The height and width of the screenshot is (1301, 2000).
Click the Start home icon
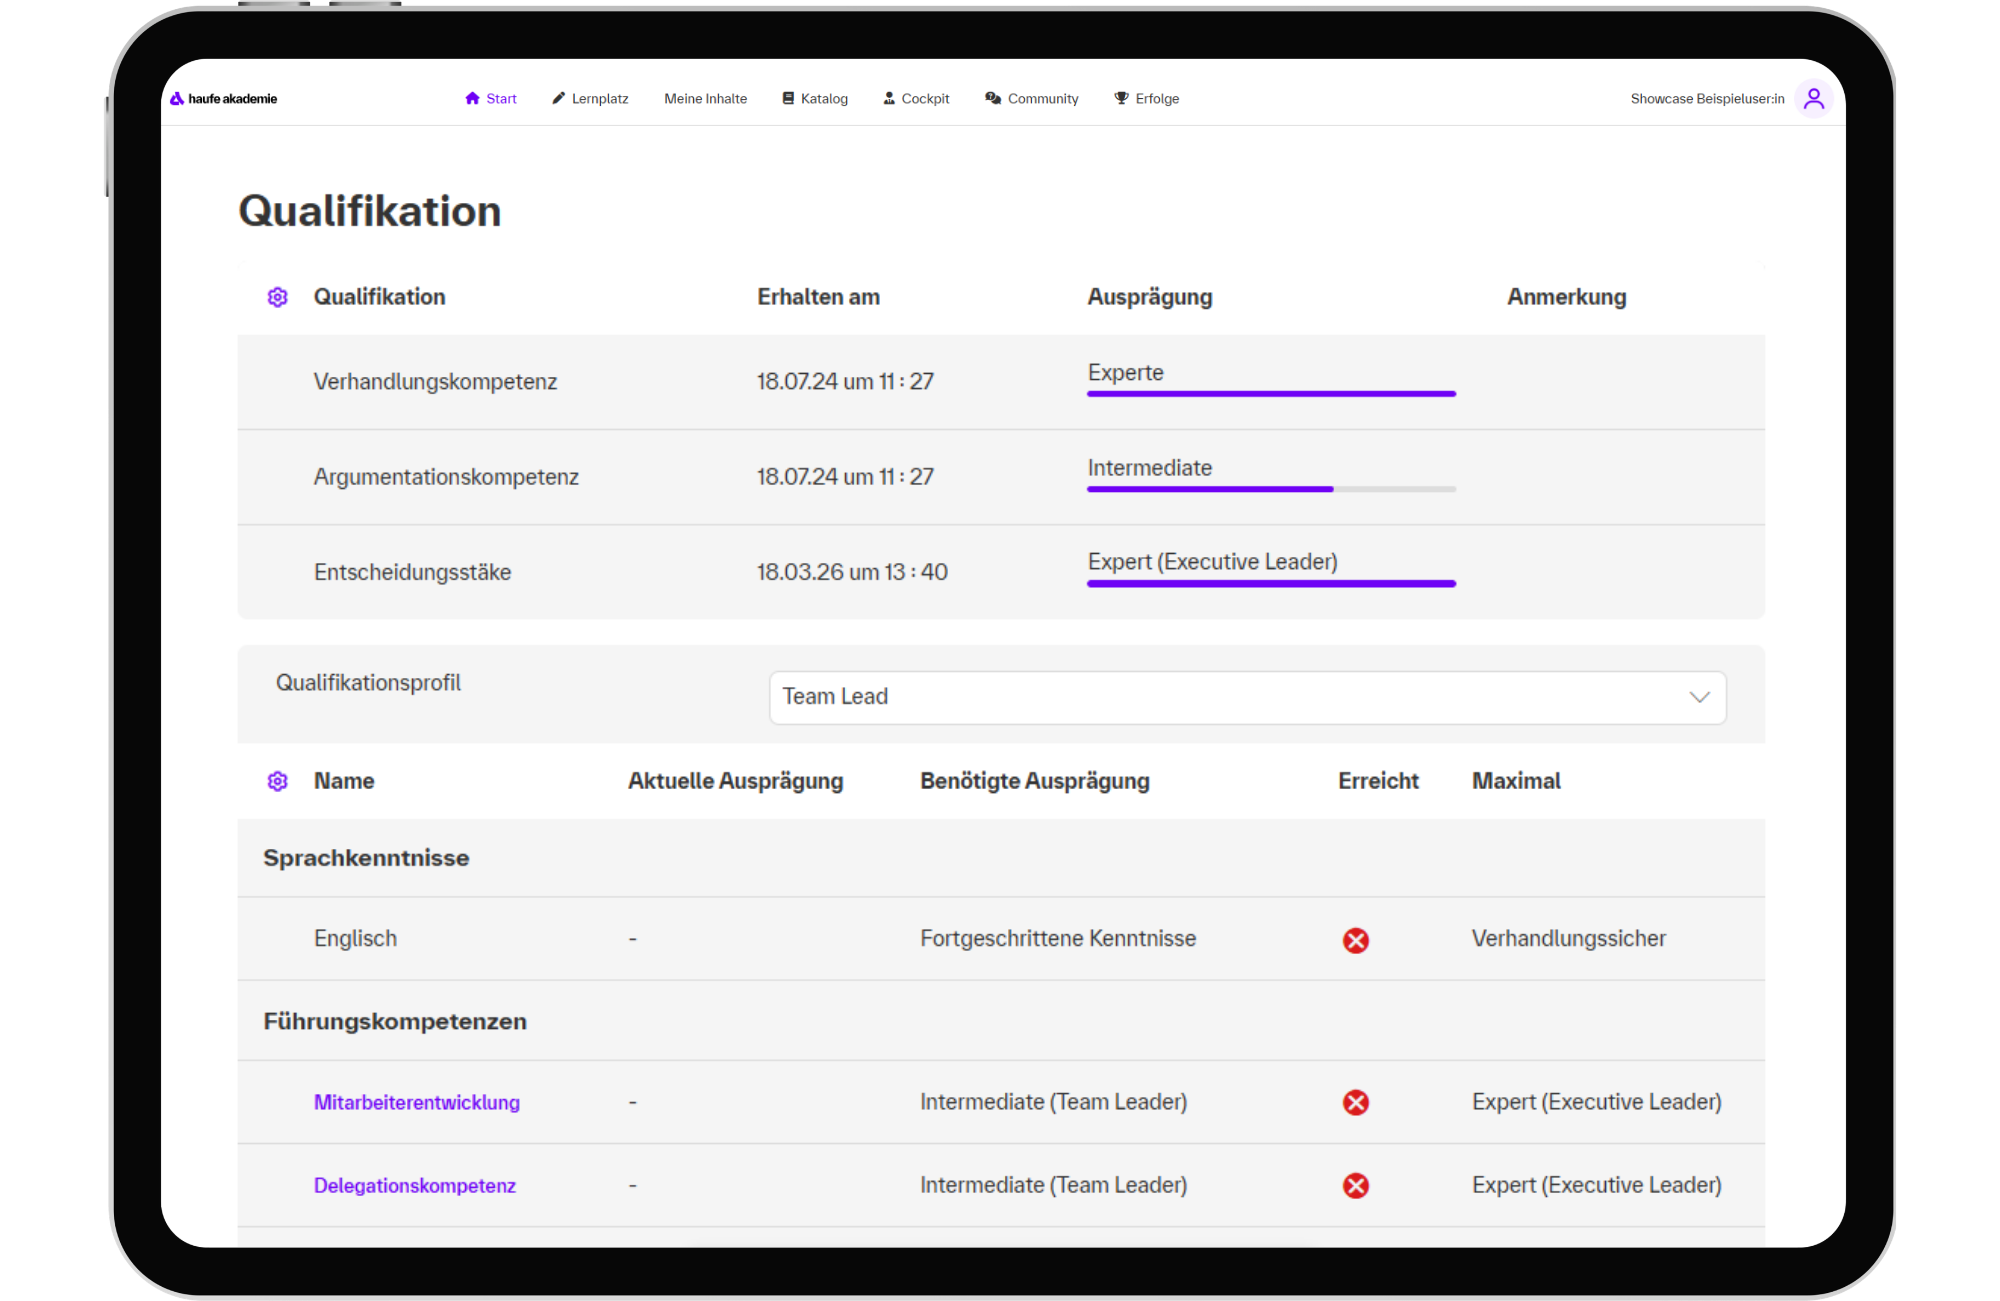[472, 98]
